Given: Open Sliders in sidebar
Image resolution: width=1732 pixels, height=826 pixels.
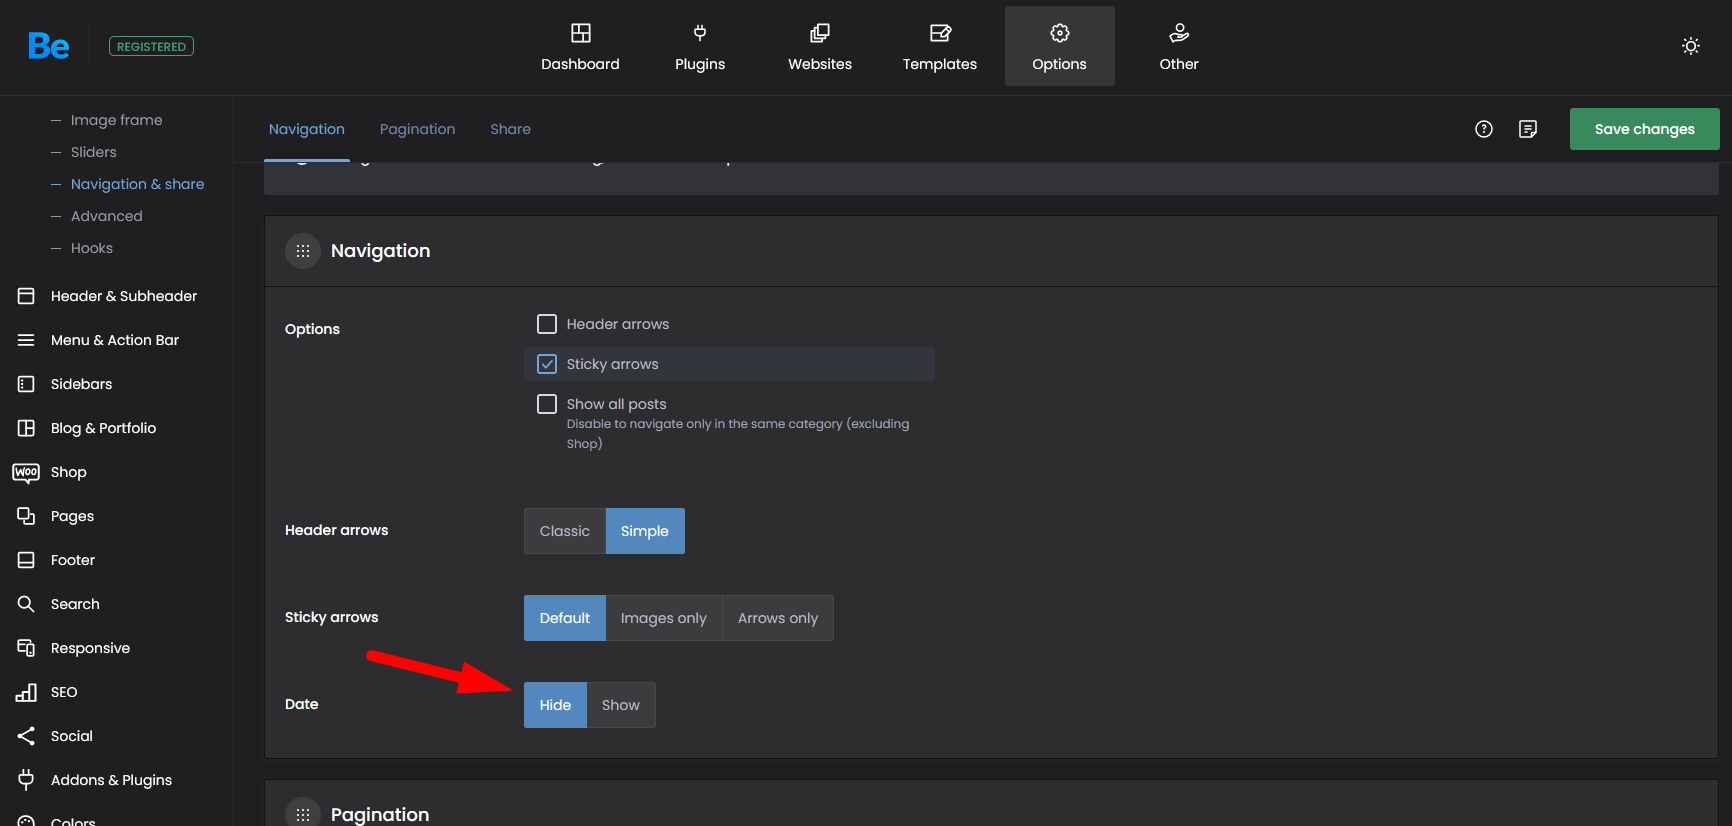Looking at the screenshot, I should pos(94,152).
